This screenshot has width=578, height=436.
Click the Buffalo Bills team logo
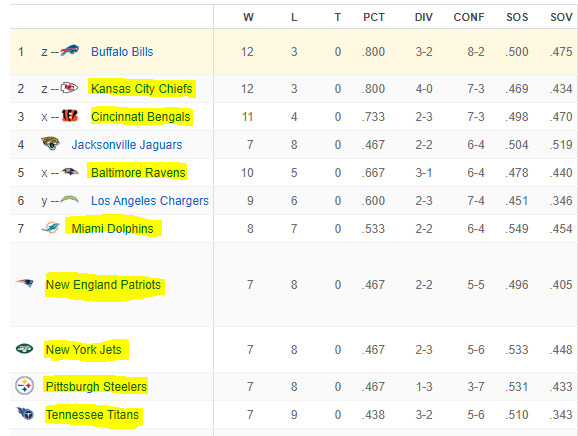click(x=70, y=50)
